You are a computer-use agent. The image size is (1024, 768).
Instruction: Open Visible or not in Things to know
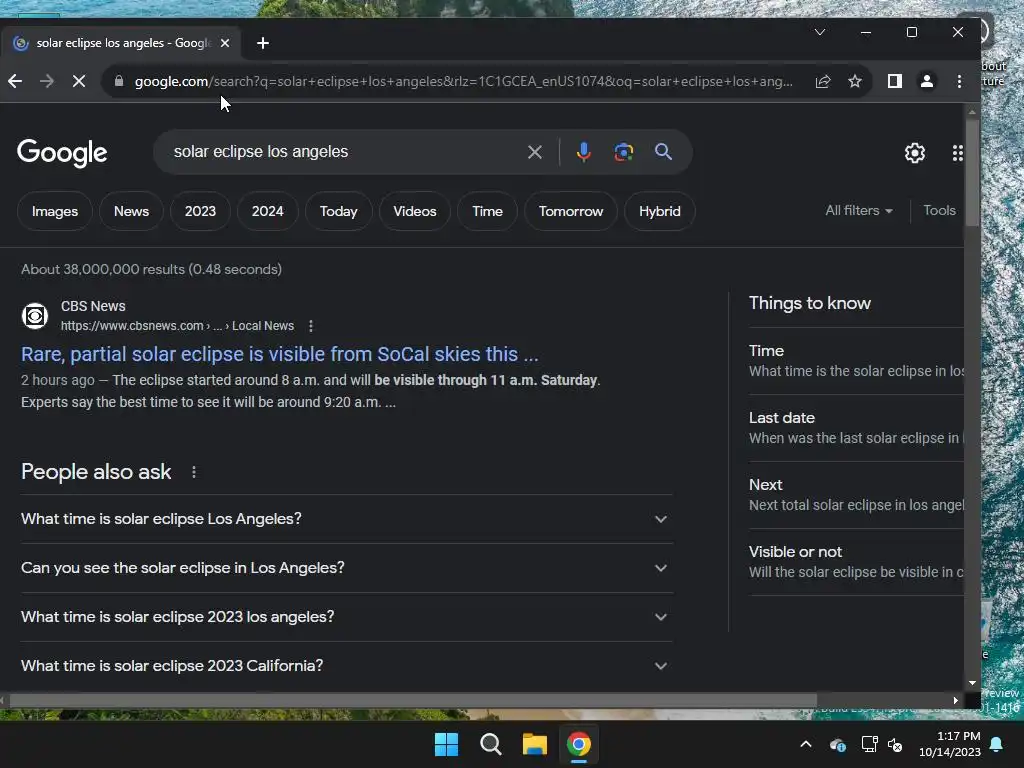856,562
